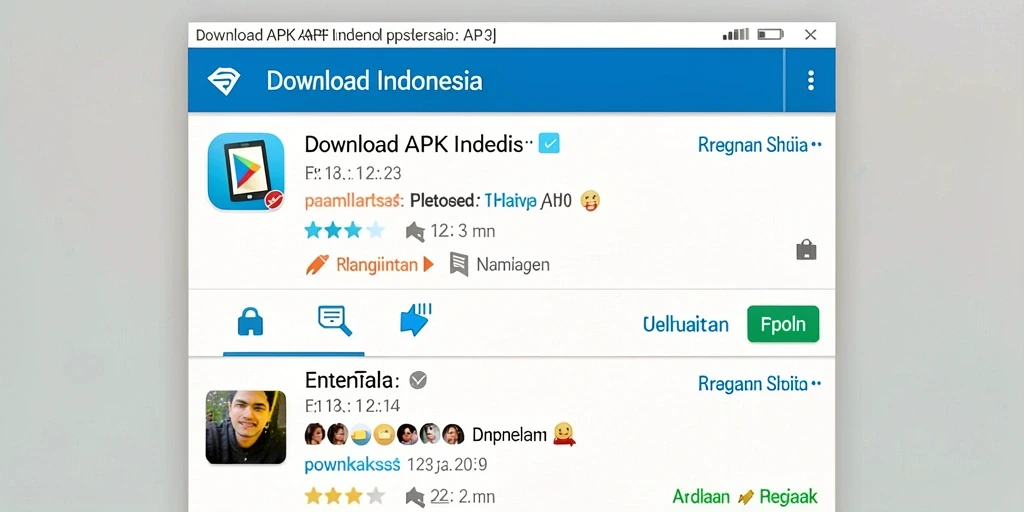This screenshot has width=1024, height=512.
Task: Click the first avatar in Dnpnelam row
Action: pyautogui.click(x=315, y=434)
